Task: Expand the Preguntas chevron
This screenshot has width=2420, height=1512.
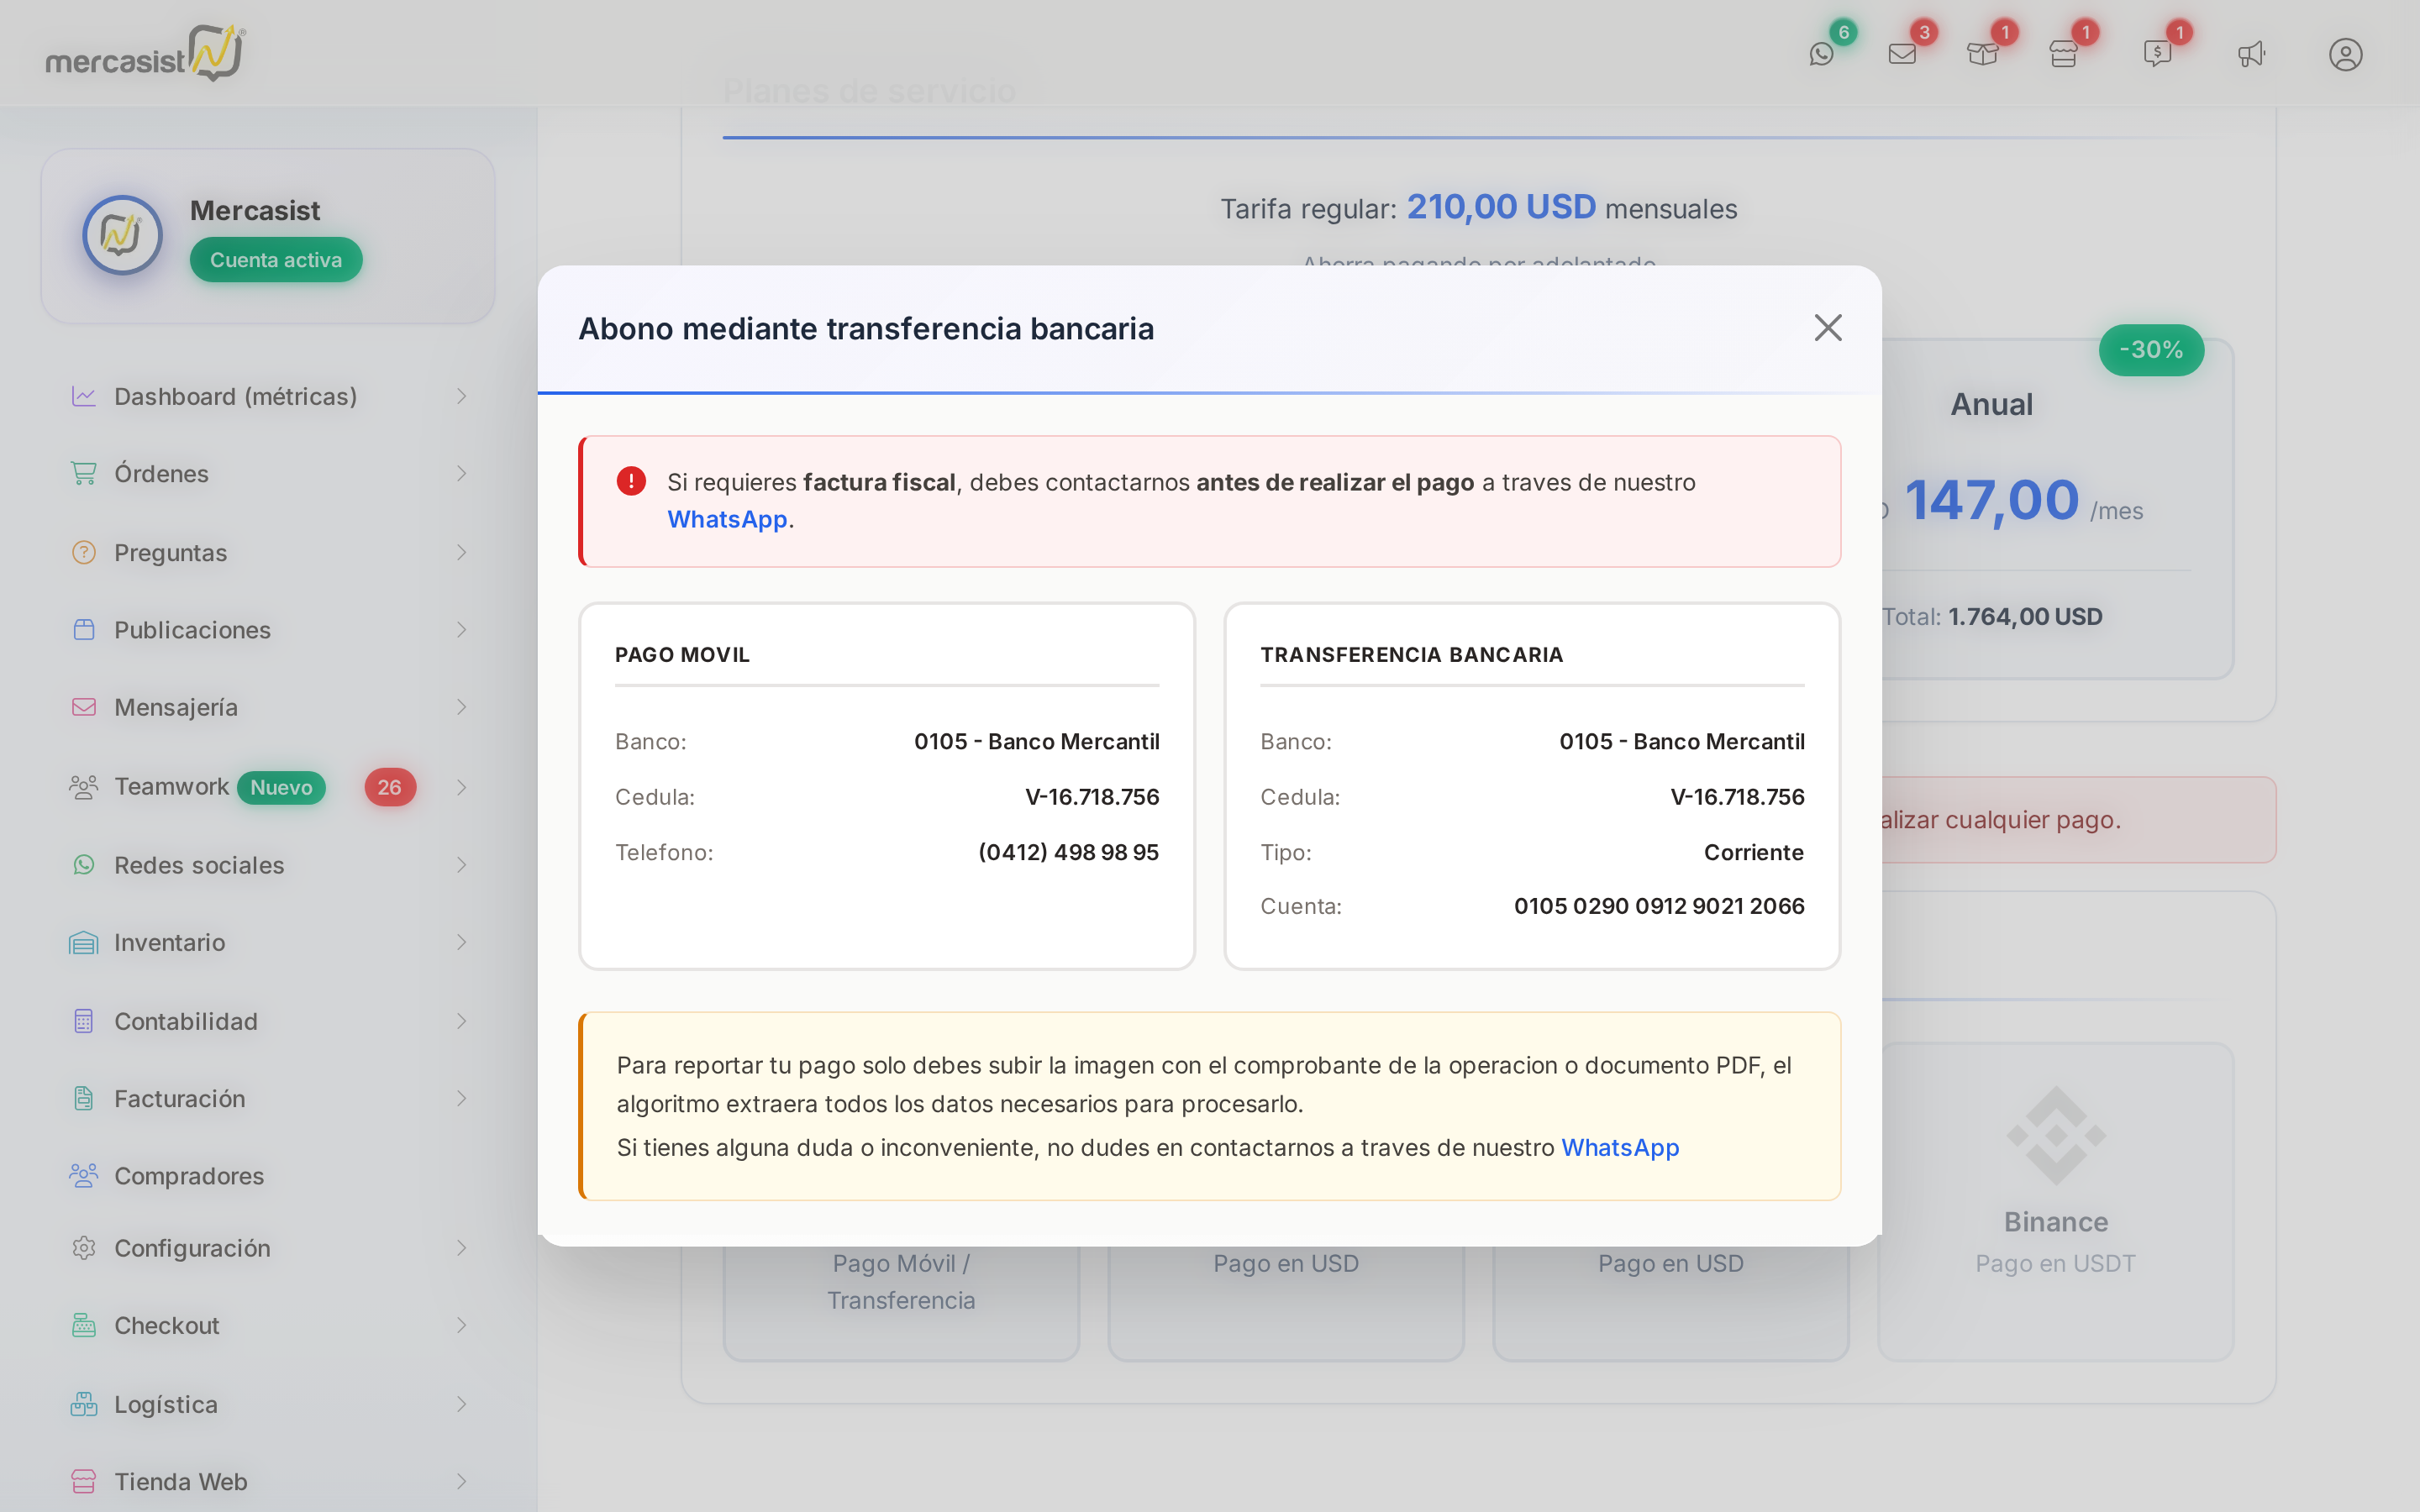Action: pyautogui.click(x=461, y=552)
